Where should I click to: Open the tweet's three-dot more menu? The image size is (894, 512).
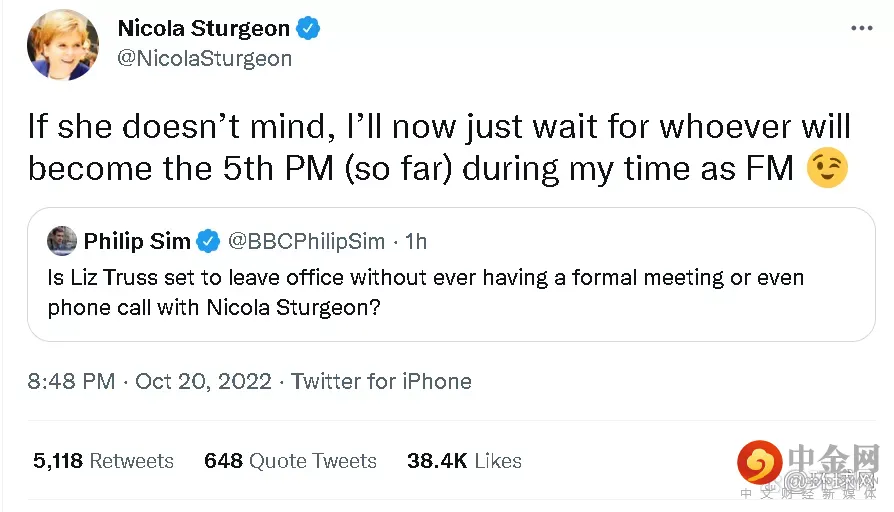[x=861, y=29]
